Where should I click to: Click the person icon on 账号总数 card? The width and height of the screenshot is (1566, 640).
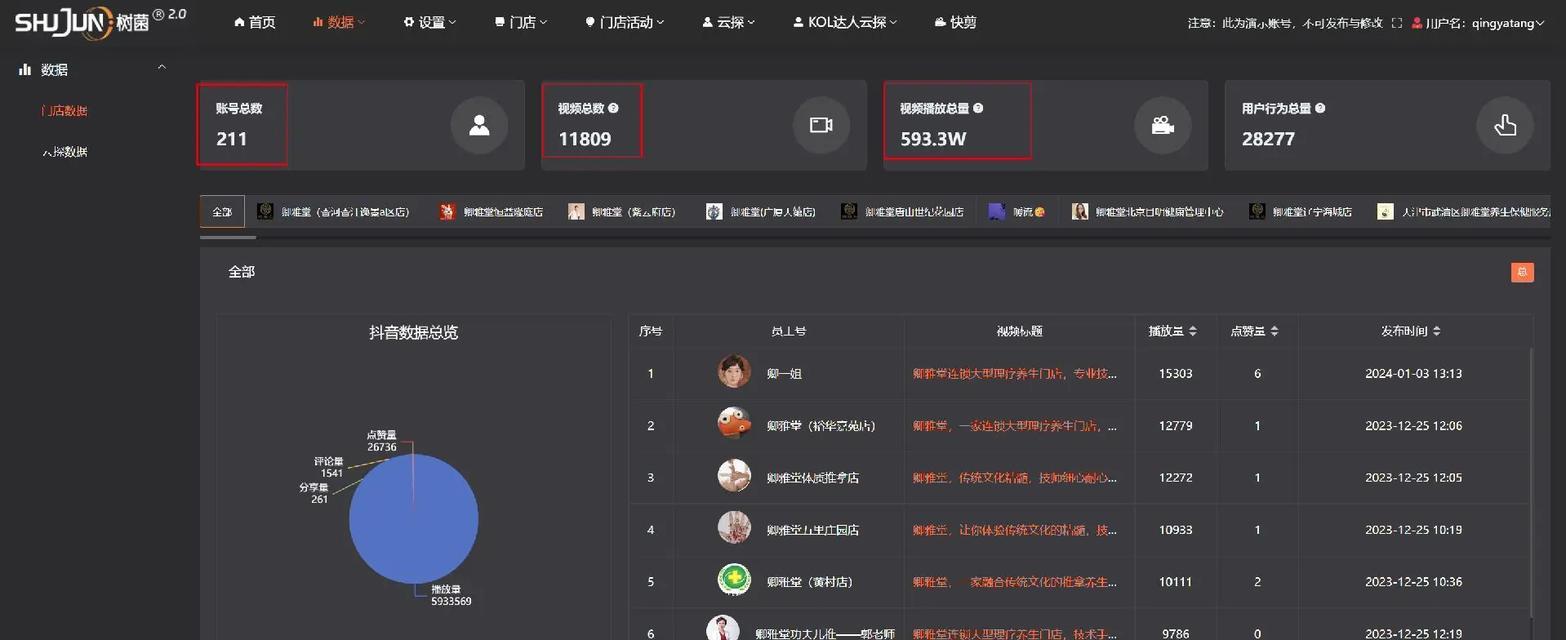pos(479,125)
